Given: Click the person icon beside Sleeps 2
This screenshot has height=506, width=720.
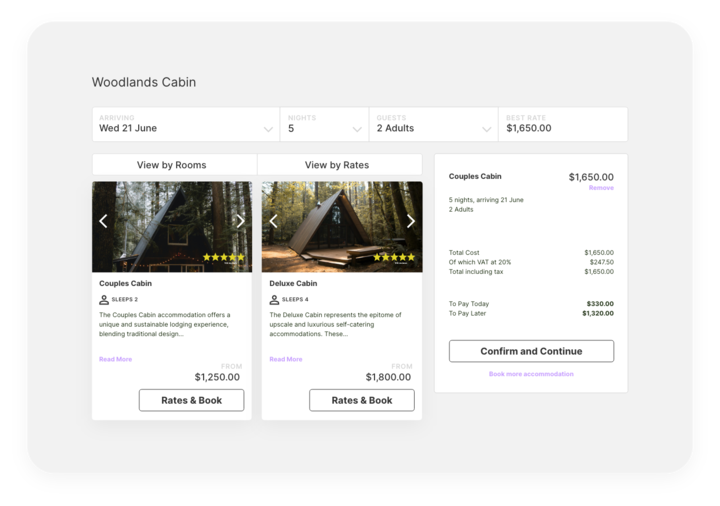Looking at the screenshot, I should point(104,299).
